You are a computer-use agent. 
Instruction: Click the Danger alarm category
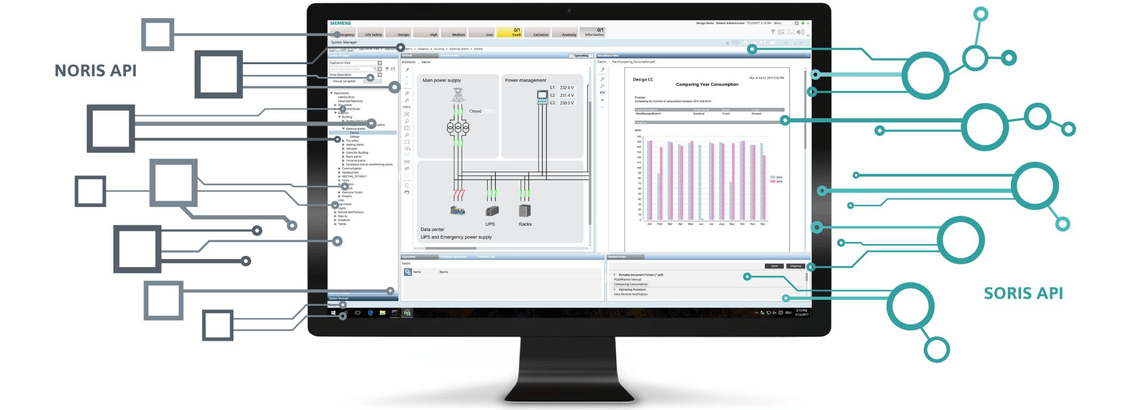399,32
